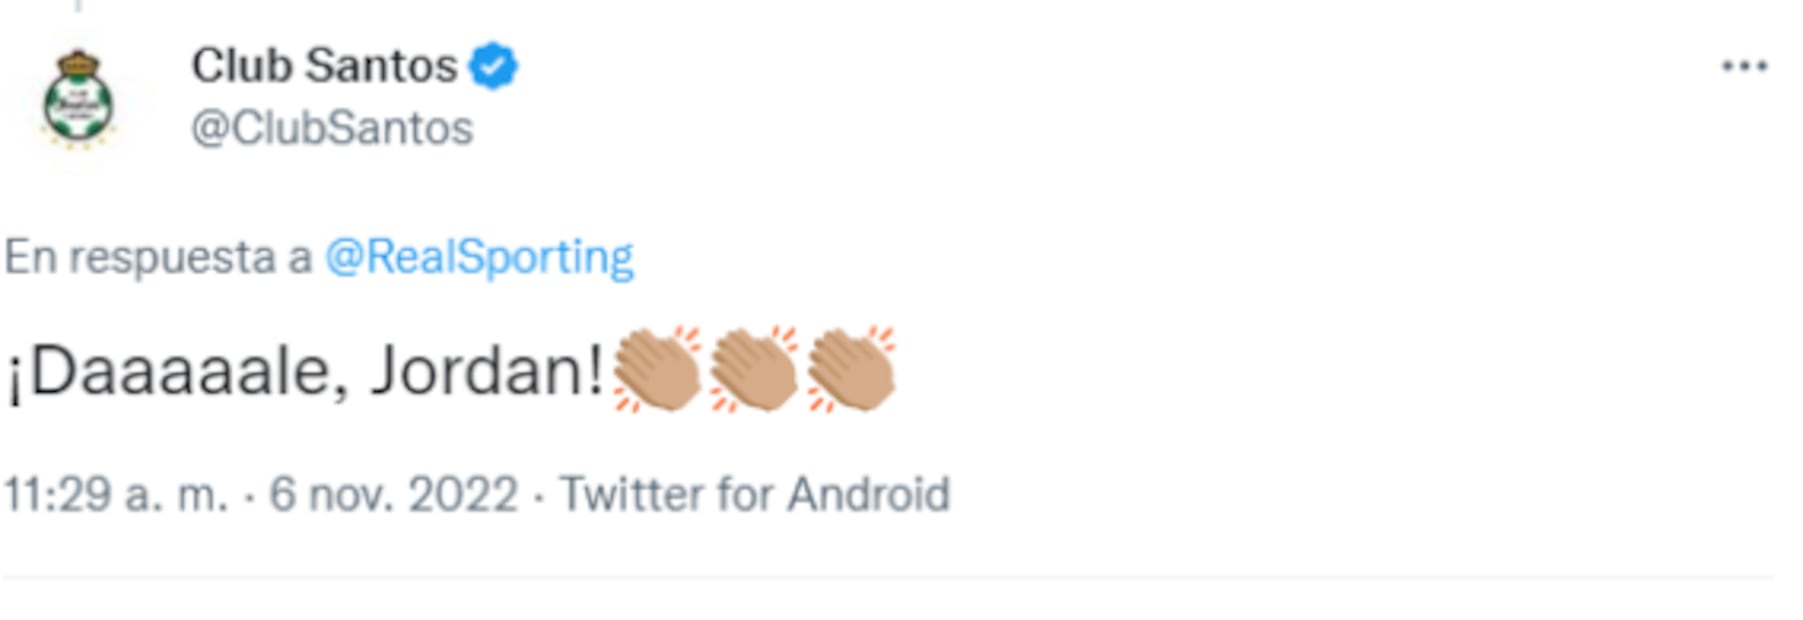The width and height of the screenshot is (1803, 620).
Task: Click the middle clapping hands emoji
Action: pyautogui.click(x=754, y=369)
